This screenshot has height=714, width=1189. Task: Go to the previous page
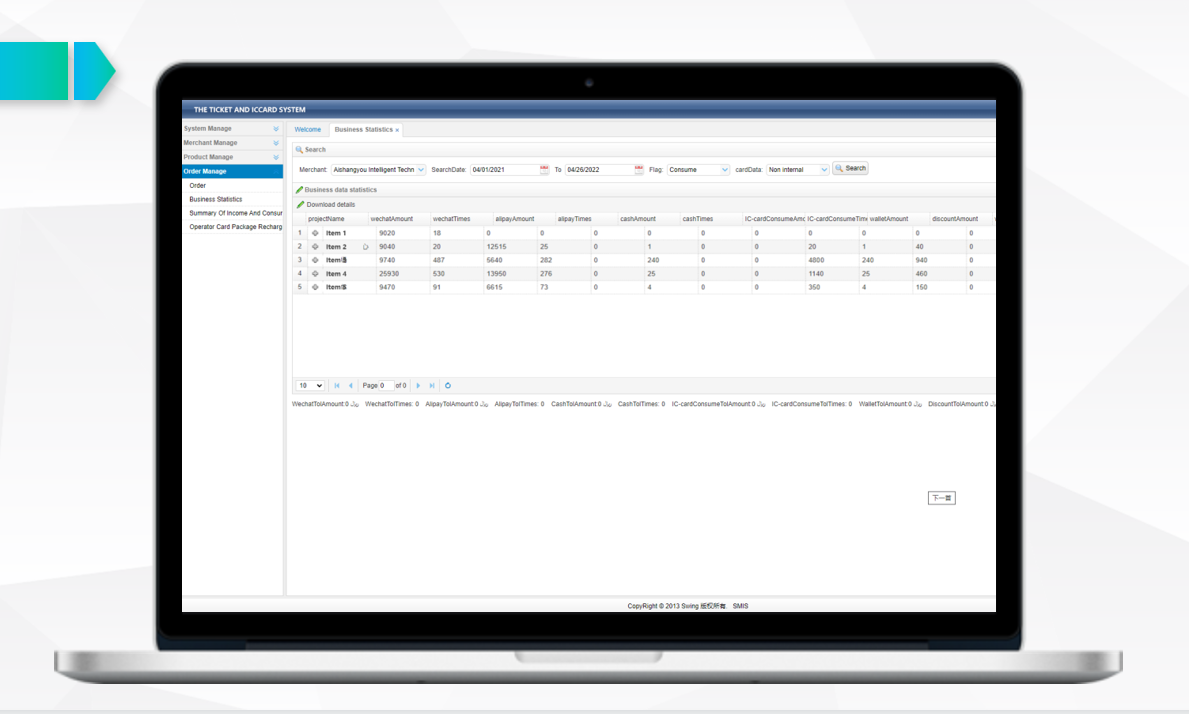(350, 386)
